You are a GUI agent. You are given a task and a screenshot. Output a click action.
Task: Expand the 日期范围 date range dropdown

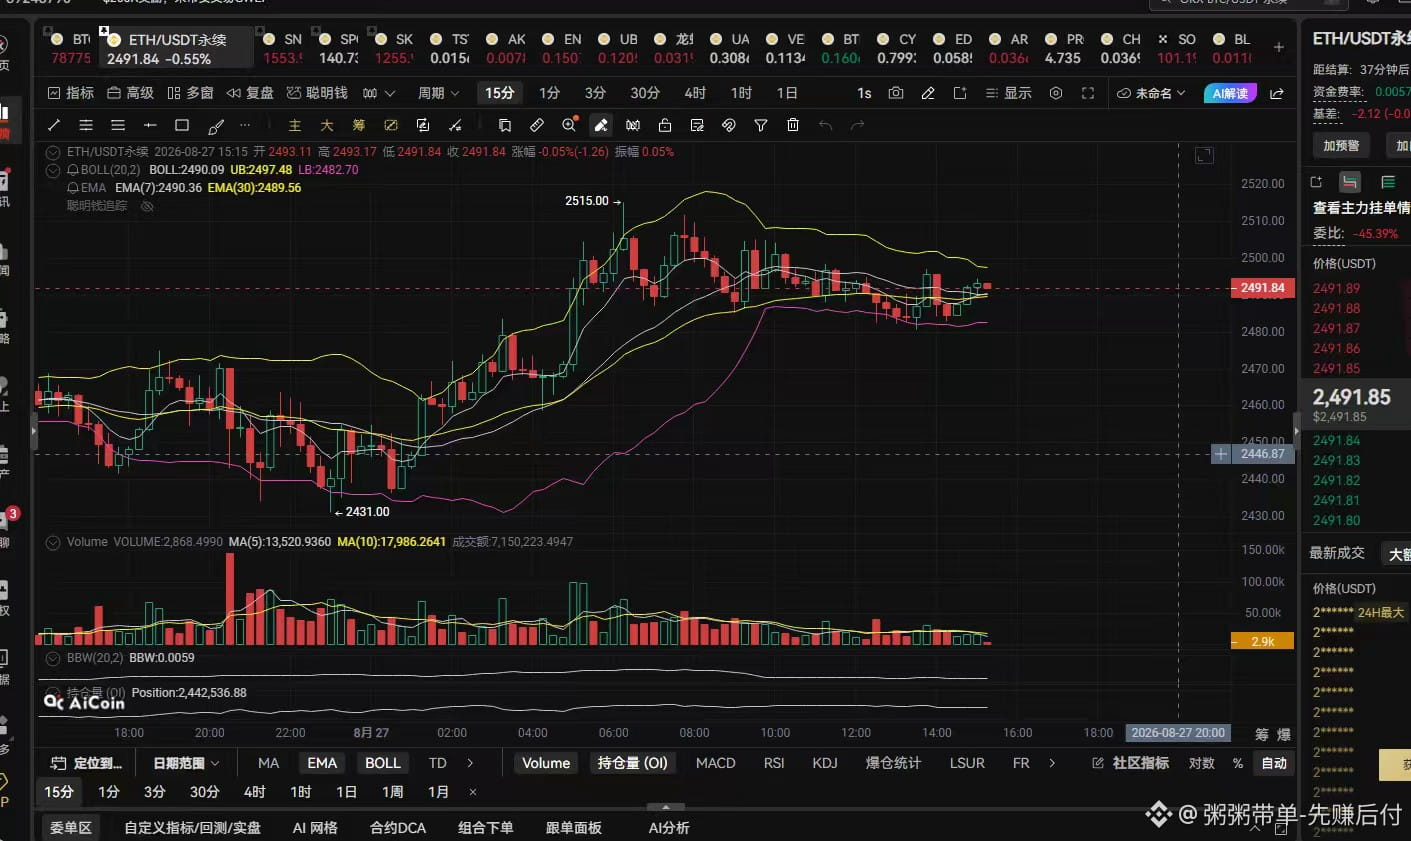pyautogui.click(x=186, y=763)
